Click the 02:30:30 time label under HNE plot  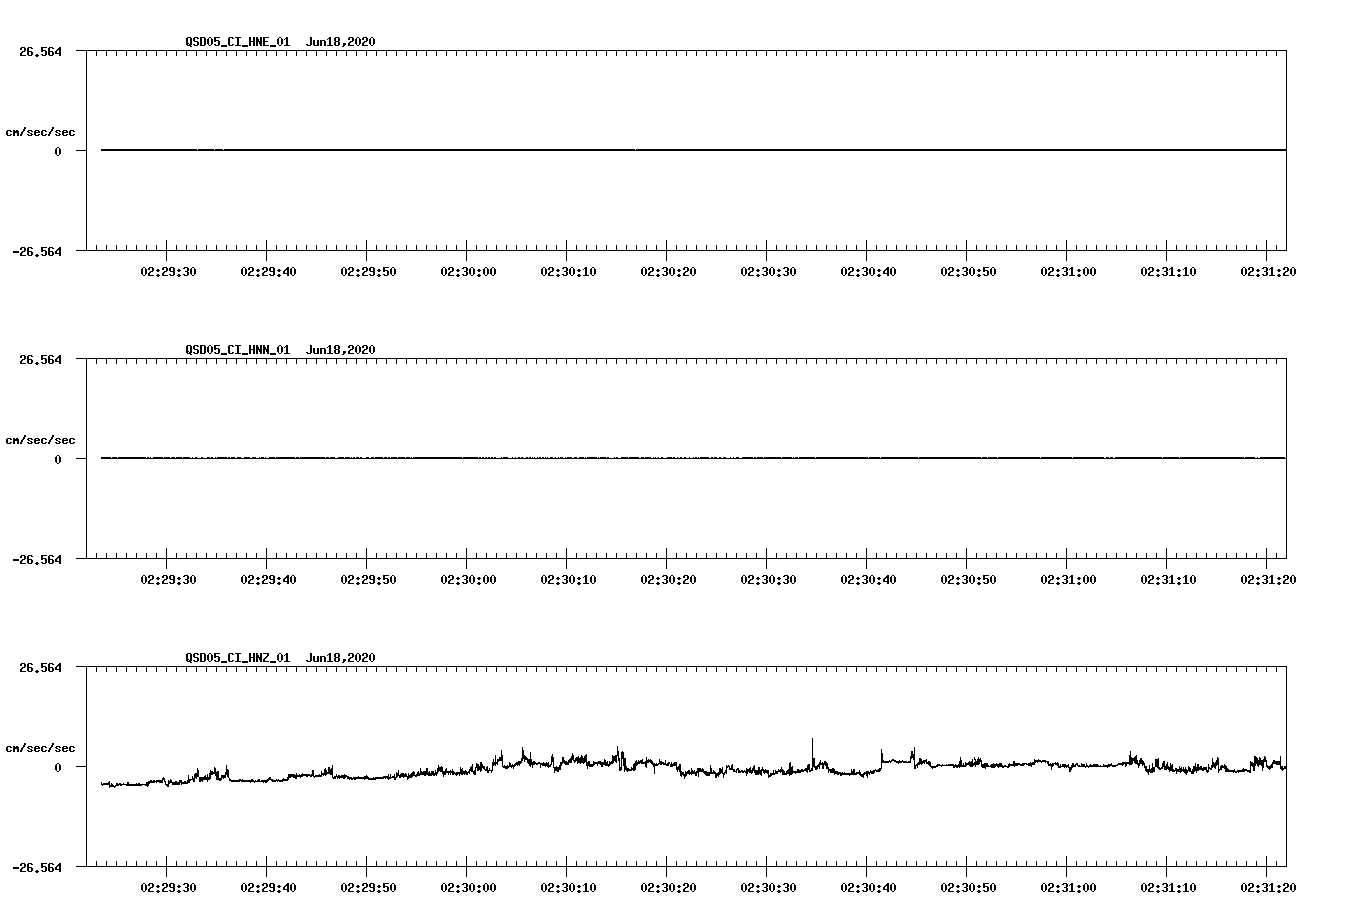(768, 272)
